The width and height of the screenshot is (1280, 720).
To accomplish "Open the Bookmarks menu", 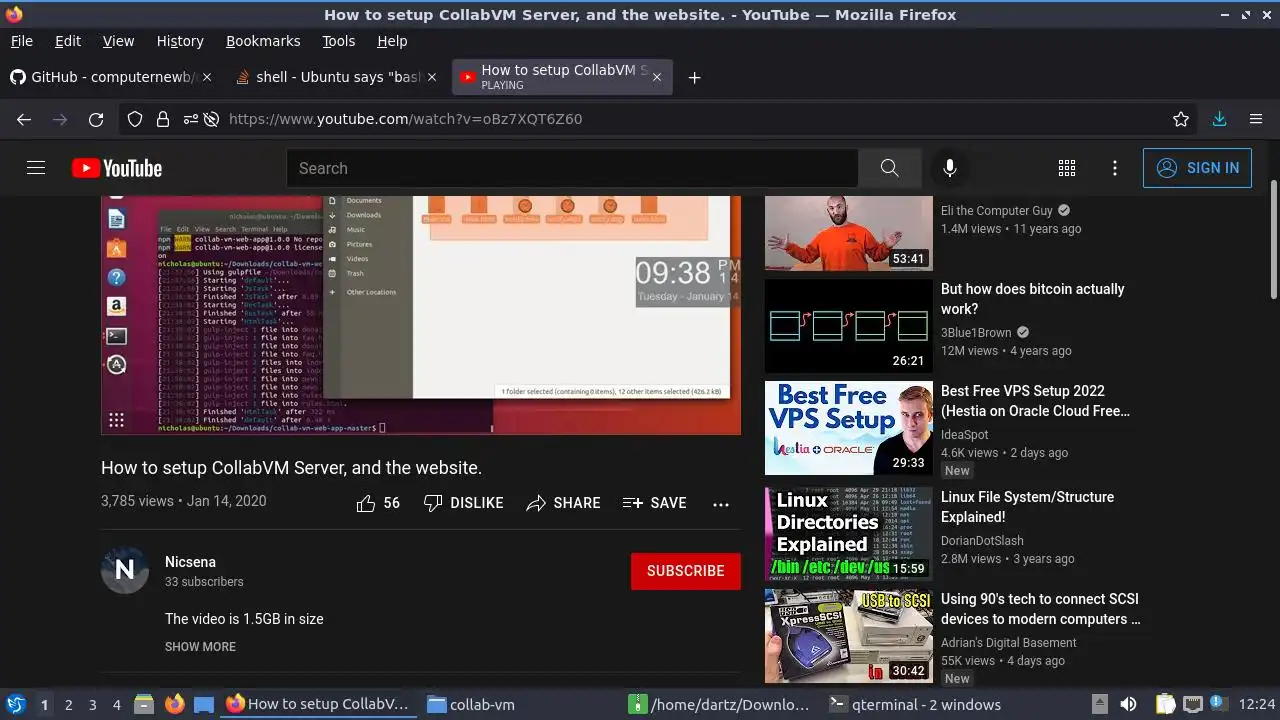I will coord(263,41).
